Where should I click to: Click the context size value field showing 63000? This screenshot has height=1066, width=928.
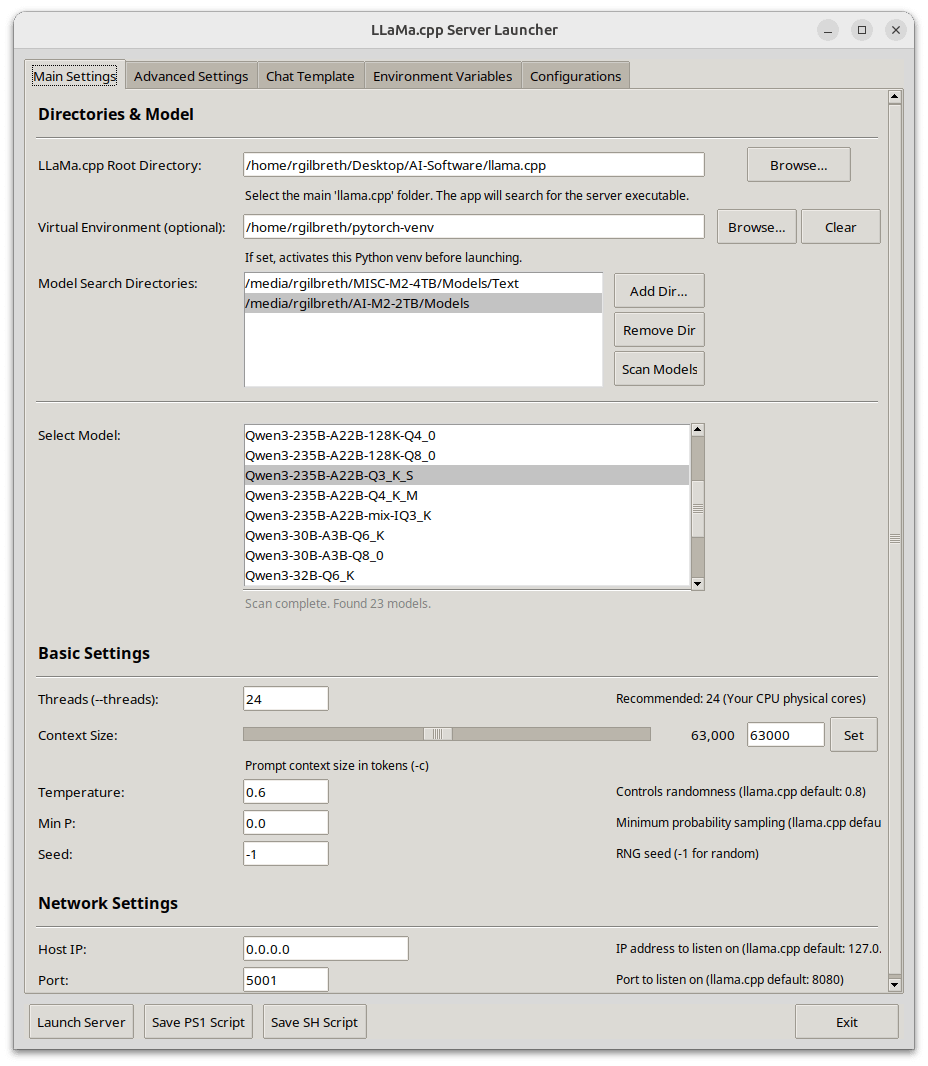[x=786, y=735]
